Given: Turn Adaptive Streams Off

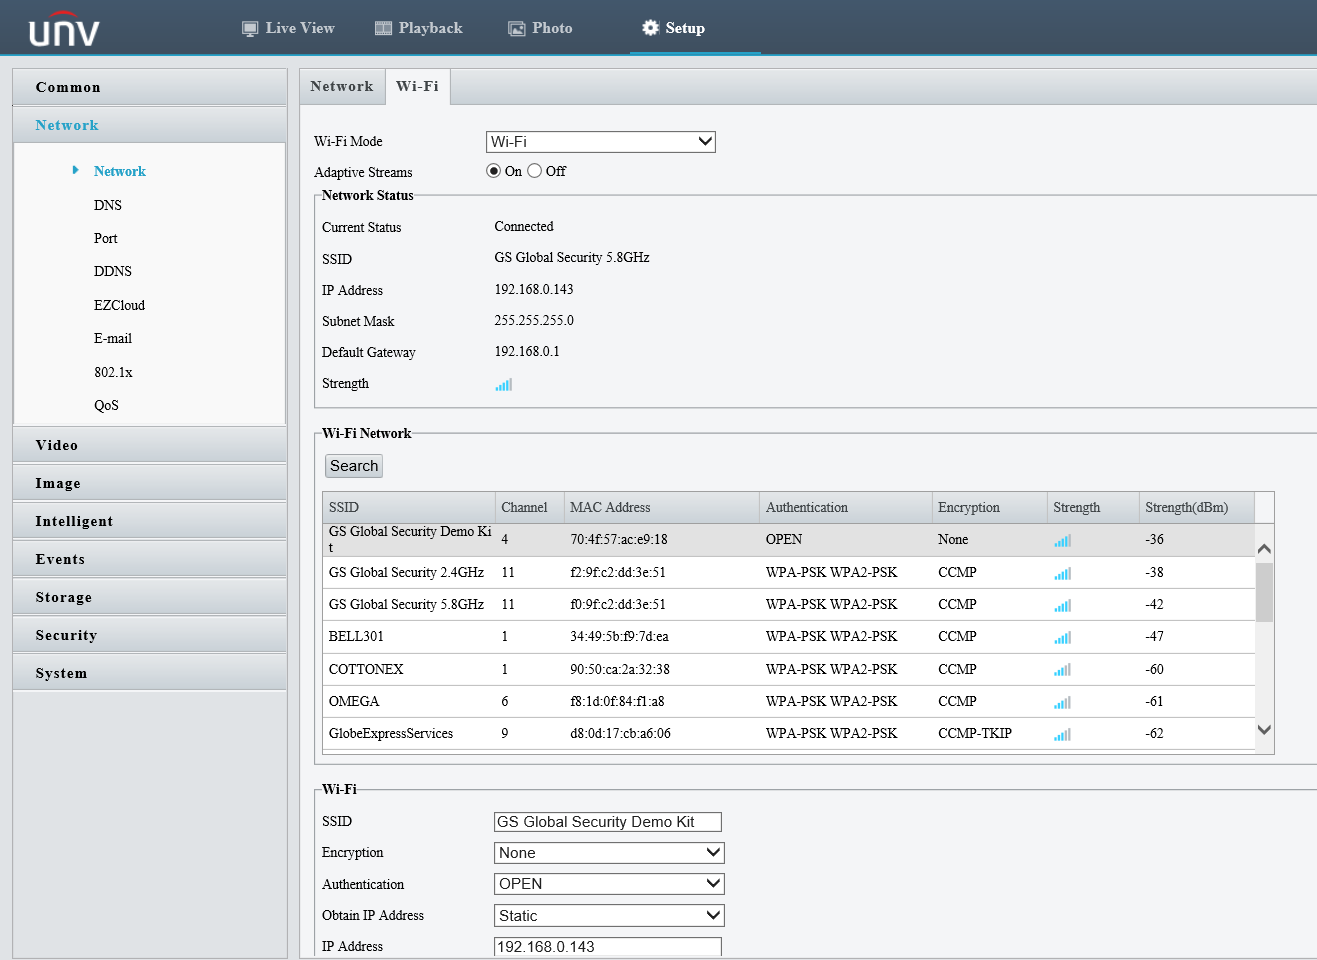Looking at the screenshot, I should 534,171.
